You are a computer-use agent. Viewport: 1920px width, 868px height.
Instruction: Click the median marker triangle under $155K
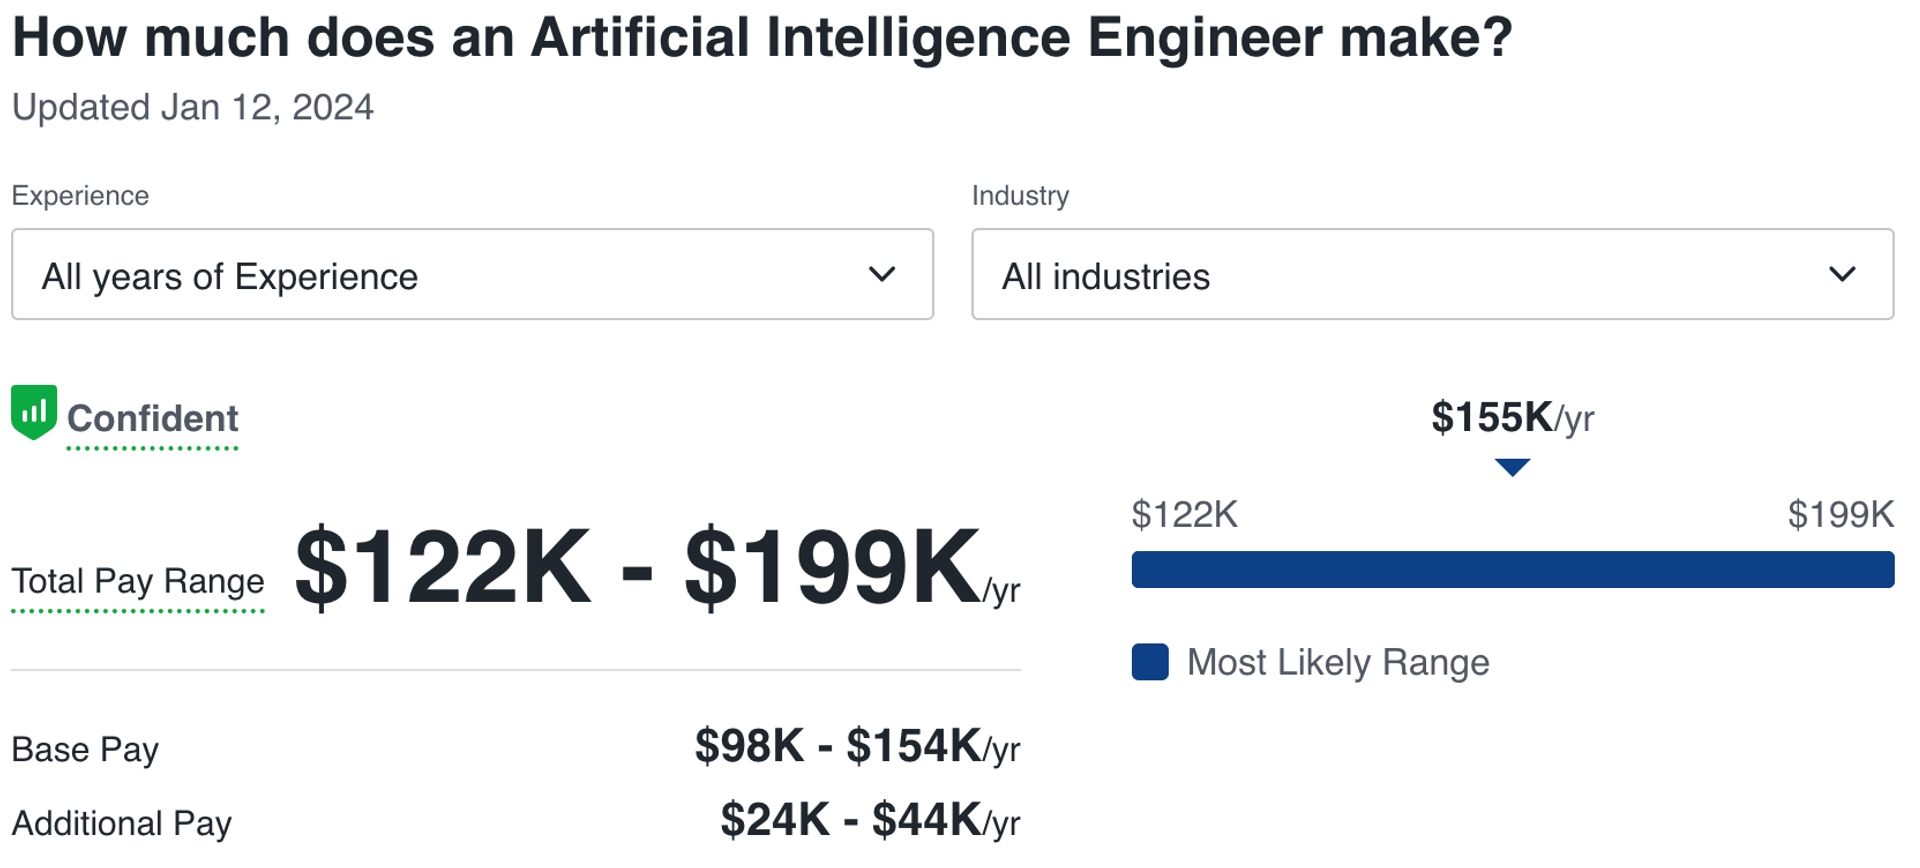[1512, 467]
